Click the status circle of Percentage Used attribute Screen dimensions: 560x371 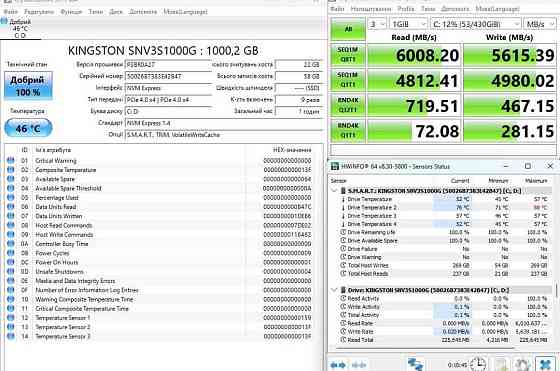[11, 197]
